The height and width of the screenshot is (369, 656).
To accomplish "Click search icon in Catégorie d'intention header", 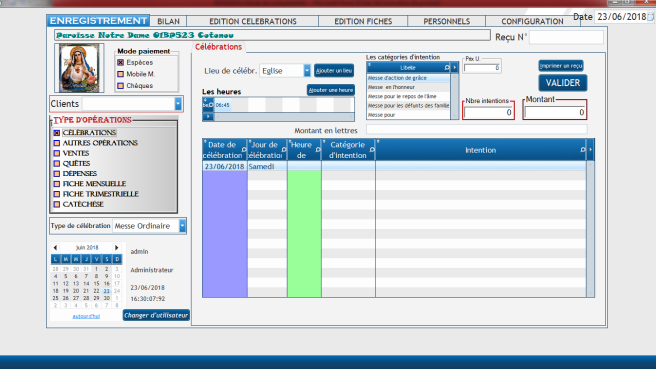I will point(372,150).
